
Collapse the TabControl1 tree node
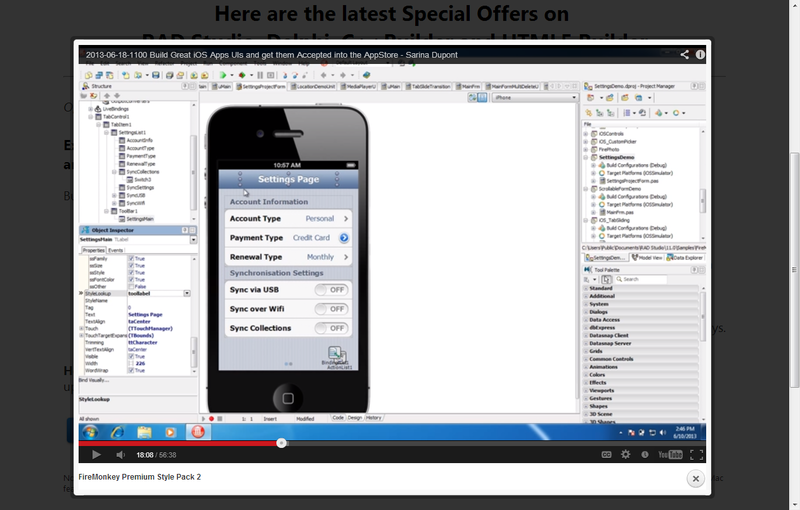(x=90, y=117)
